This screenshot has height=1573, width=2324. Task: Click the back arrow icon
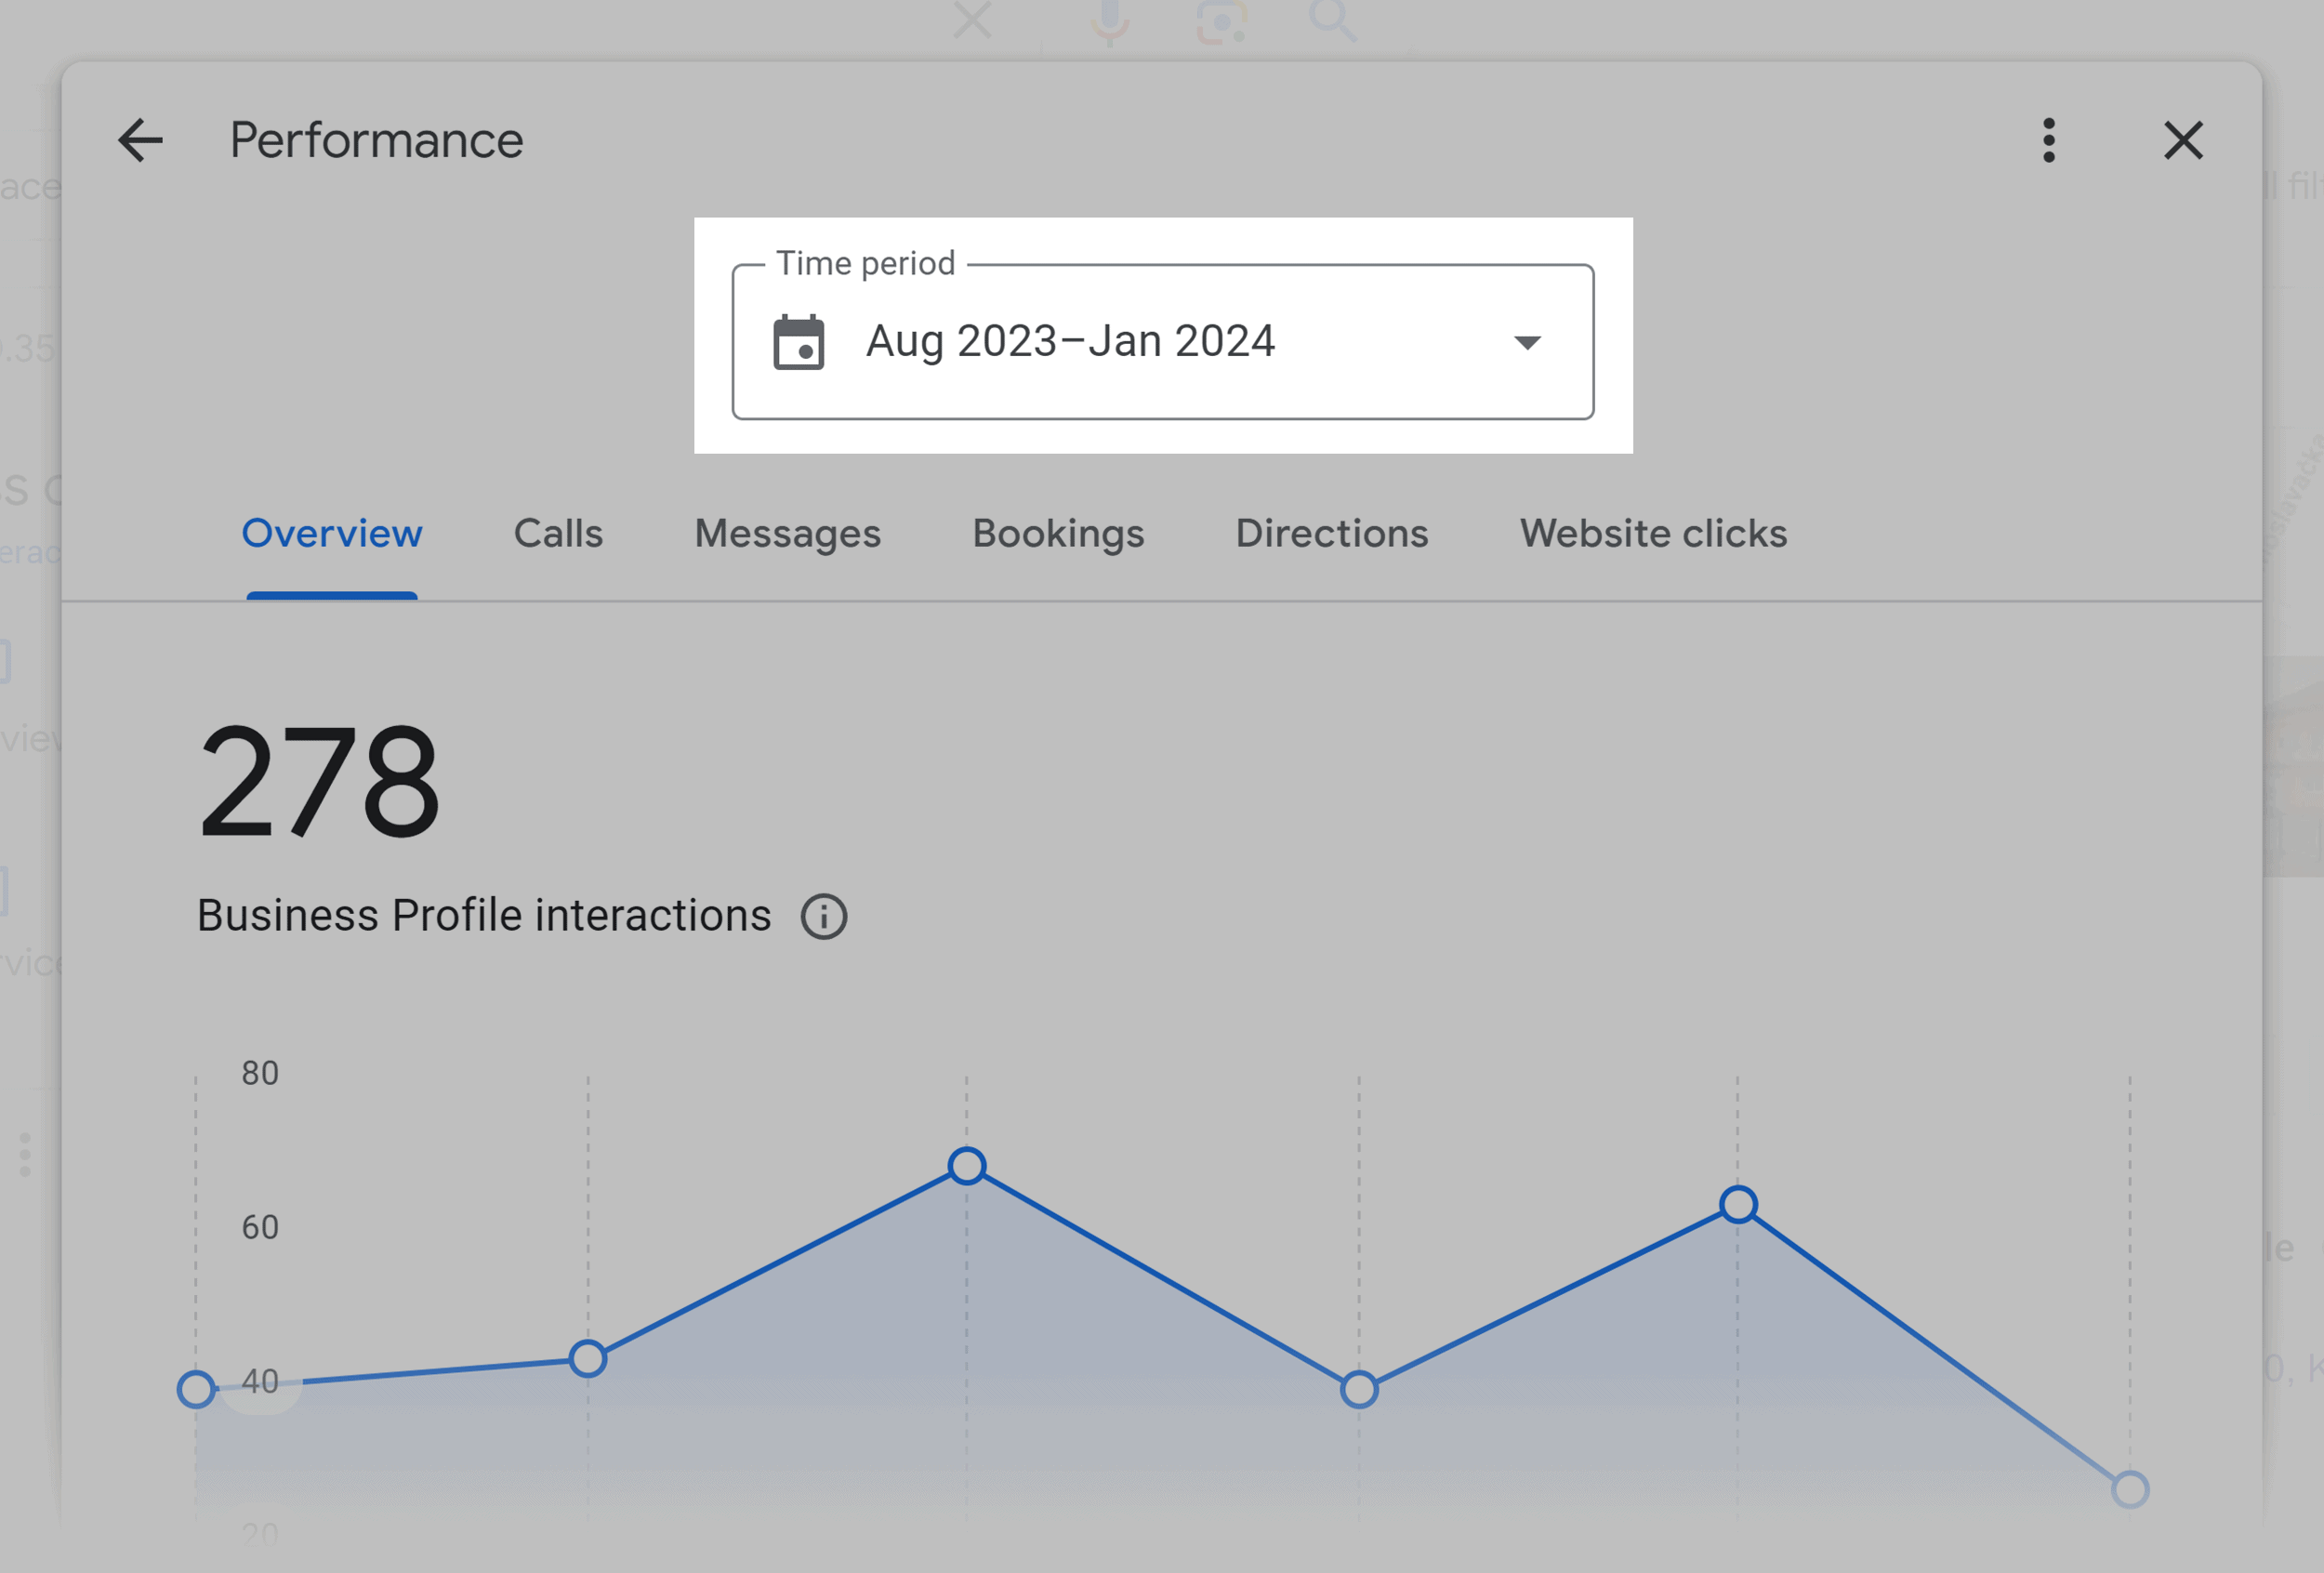139,139
